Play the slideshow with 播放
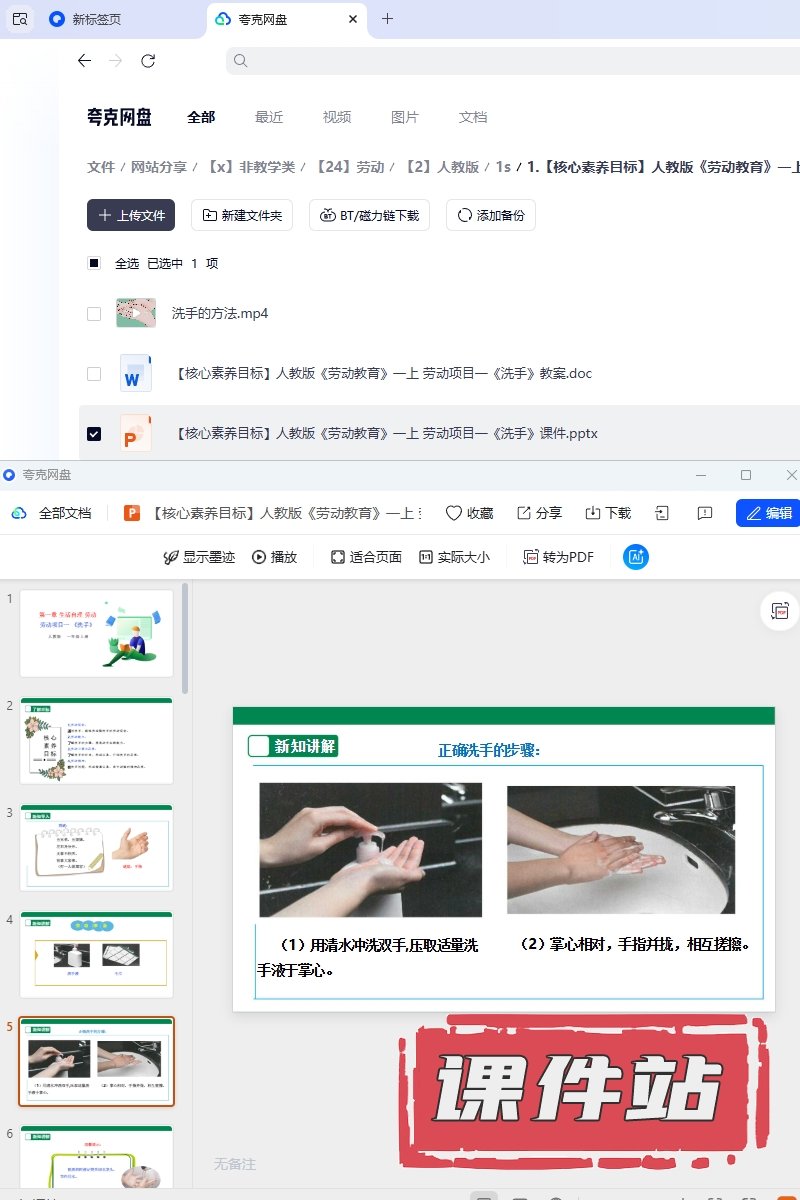Image resolution: width=800 pixels, height=1200 pixels. click(274, 557)
